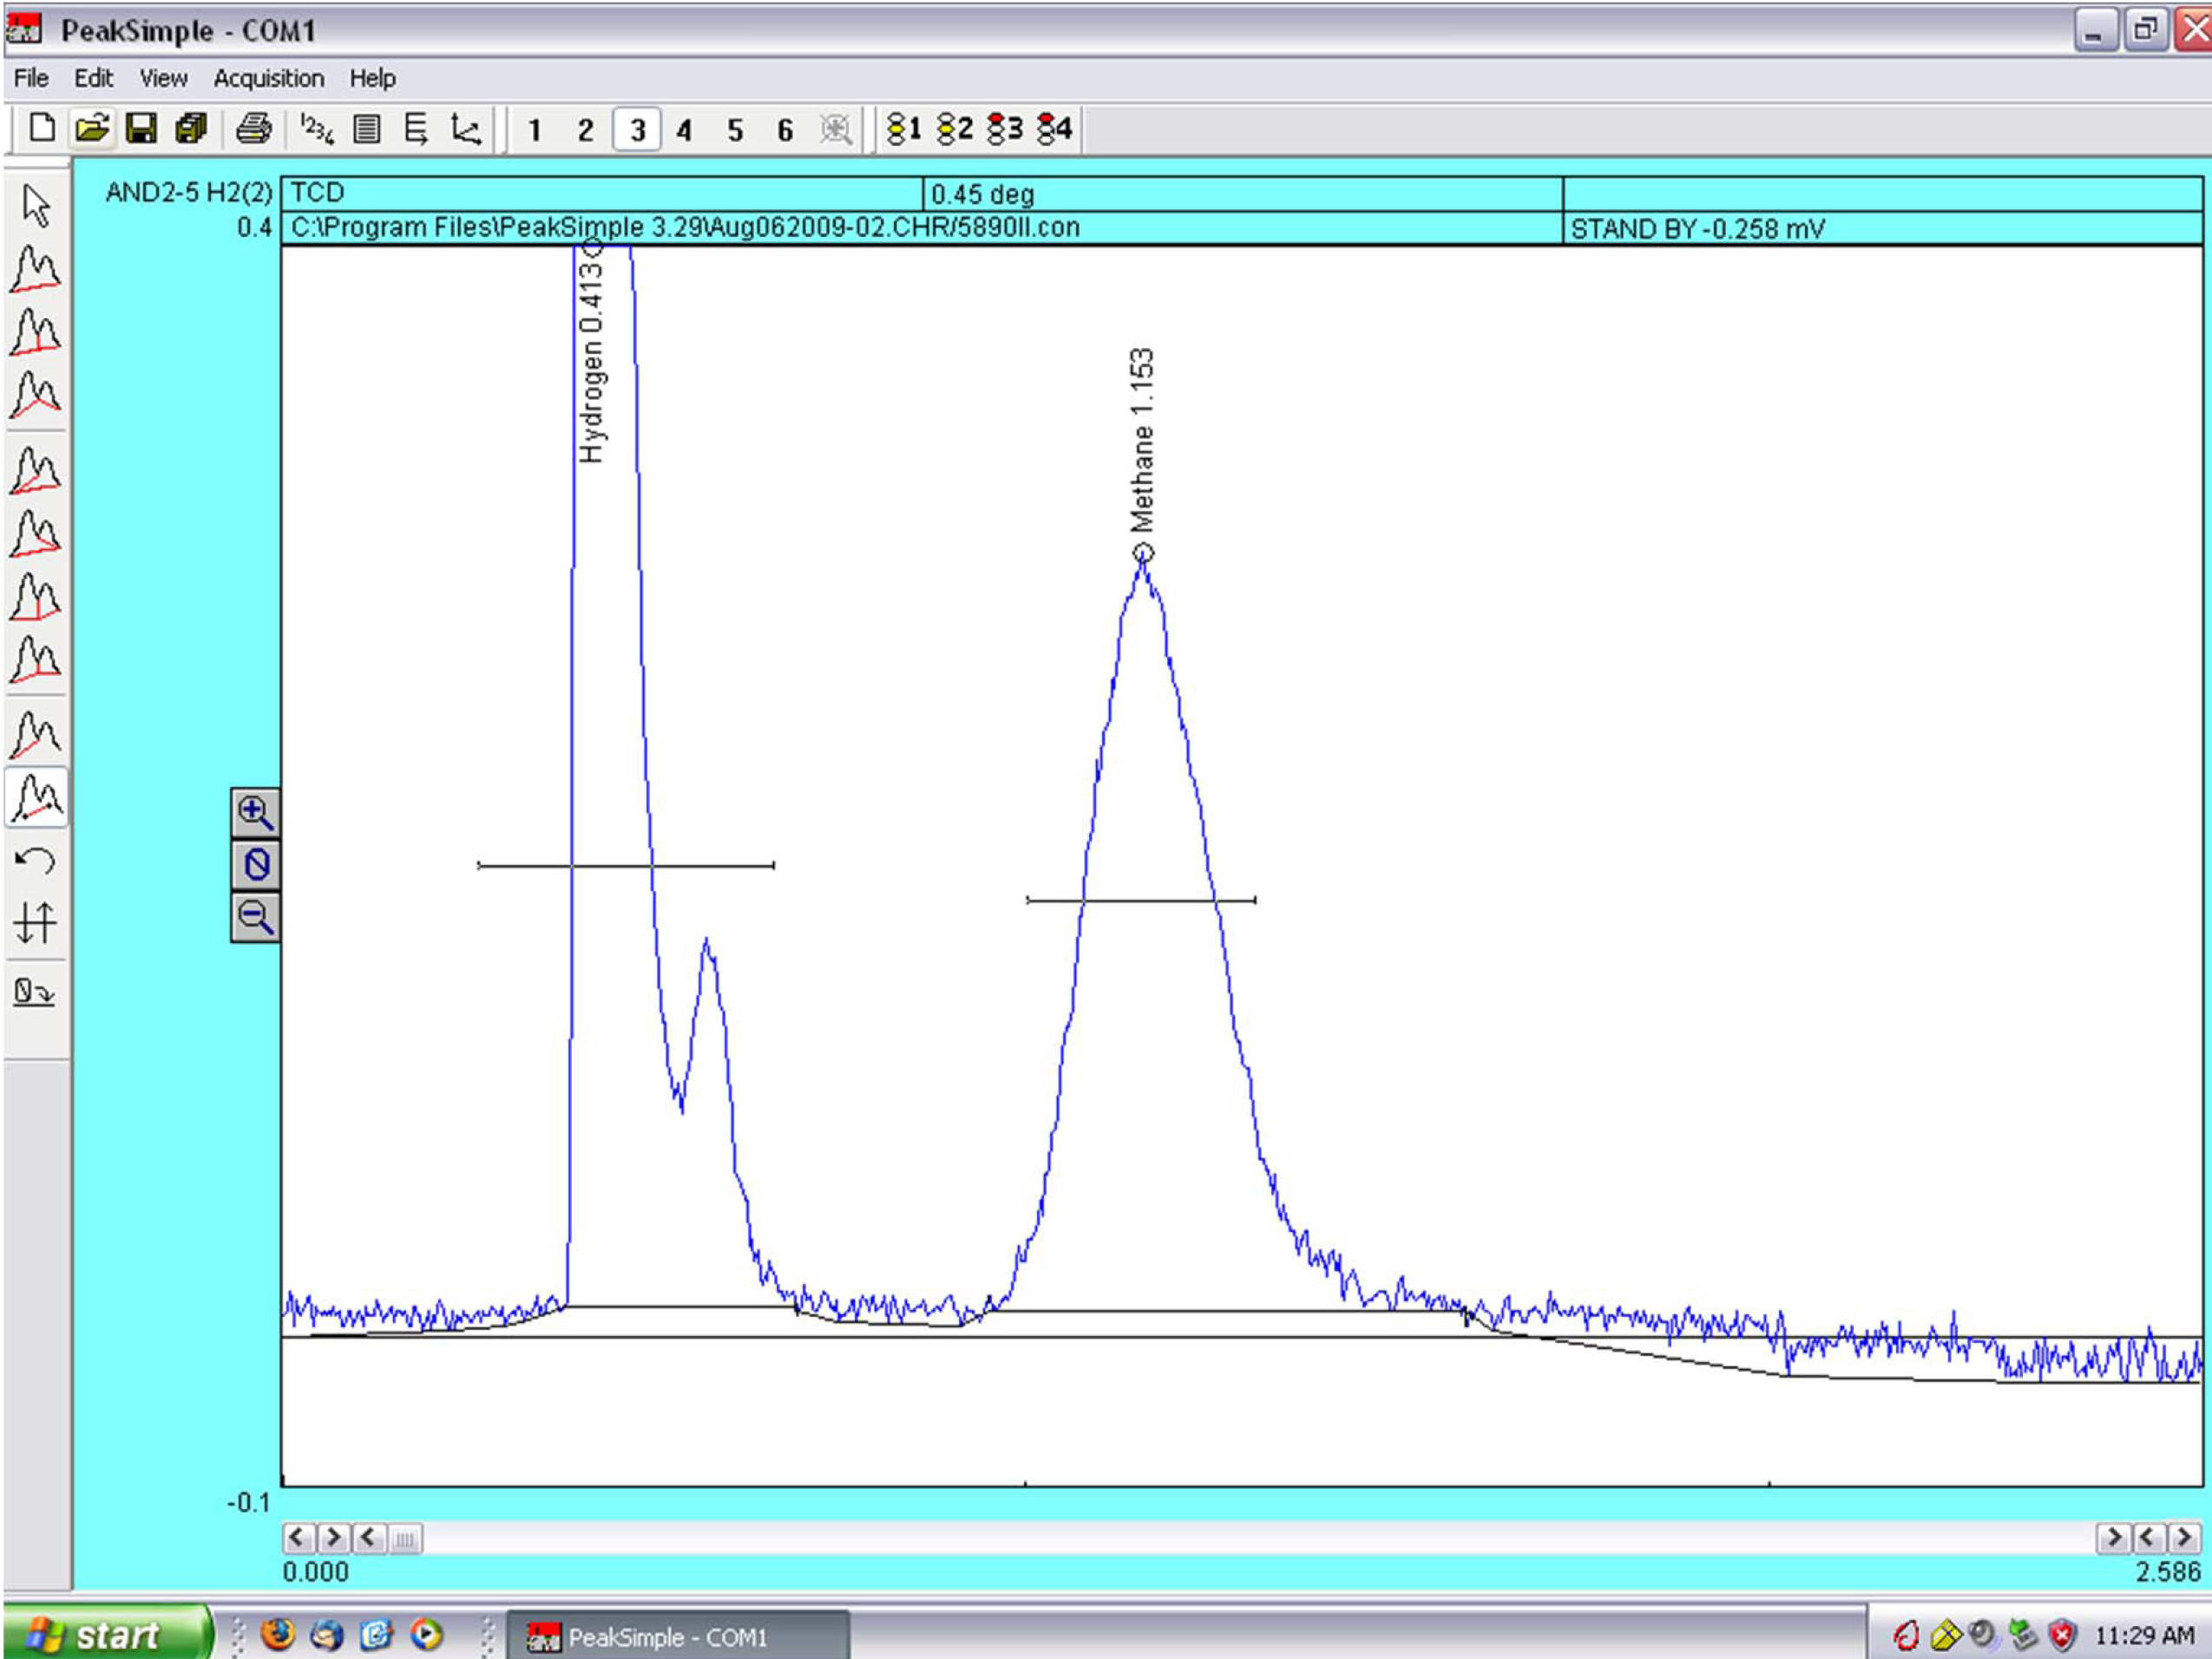2212x1659 pixels.
Task: Click traffic light 2 run status
Action: 954,129
